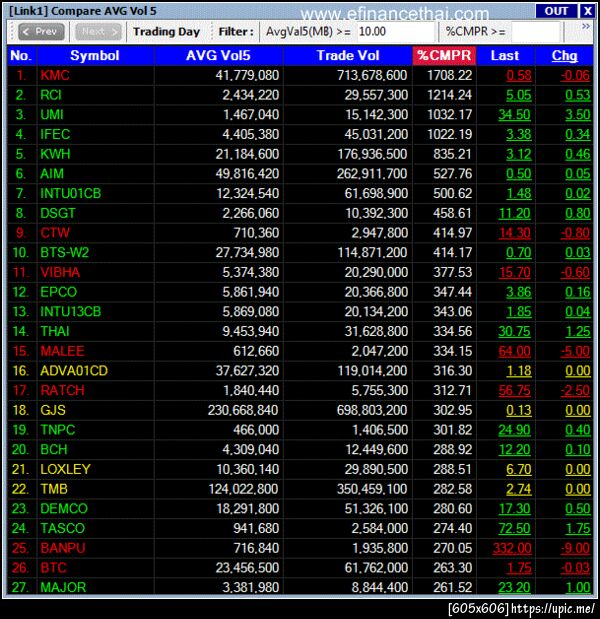Select the INTU13CB symbol
600x619 pixels.
[71, 312]
